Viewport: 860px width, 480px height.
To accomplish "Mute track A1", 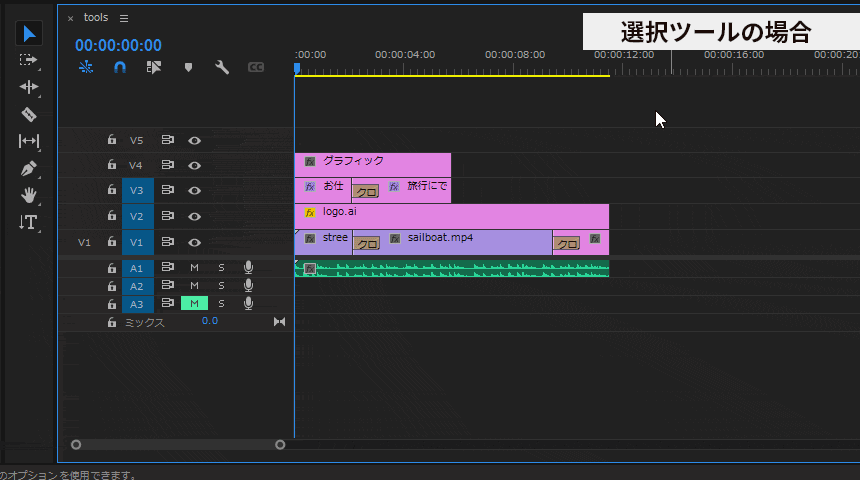I will click(194, 268).
